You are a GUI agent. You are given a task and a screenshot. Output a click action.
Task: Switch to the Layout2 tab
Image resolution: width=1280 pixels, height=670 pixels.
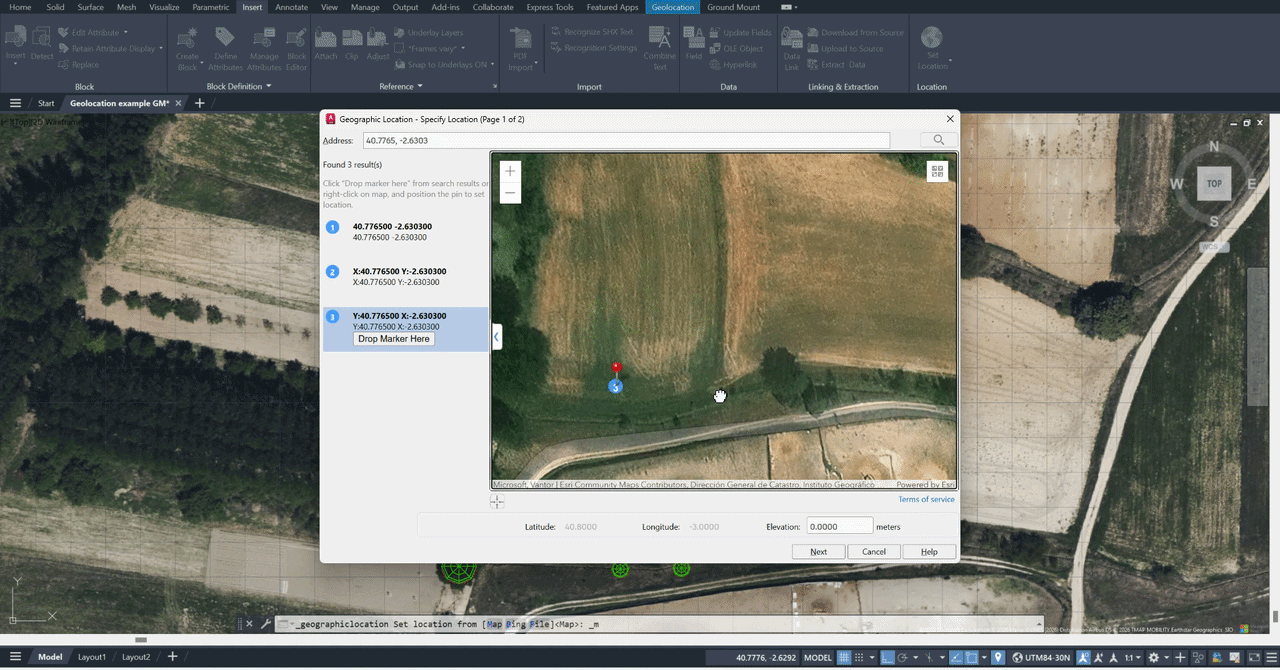(x=136, y=657)
